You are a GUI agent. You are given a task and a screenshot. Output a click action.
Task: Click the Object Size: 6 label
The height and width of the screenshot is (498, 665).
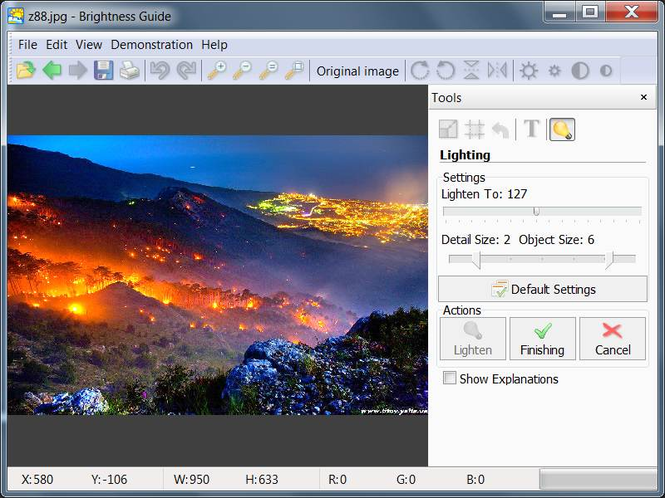(556, 240)
